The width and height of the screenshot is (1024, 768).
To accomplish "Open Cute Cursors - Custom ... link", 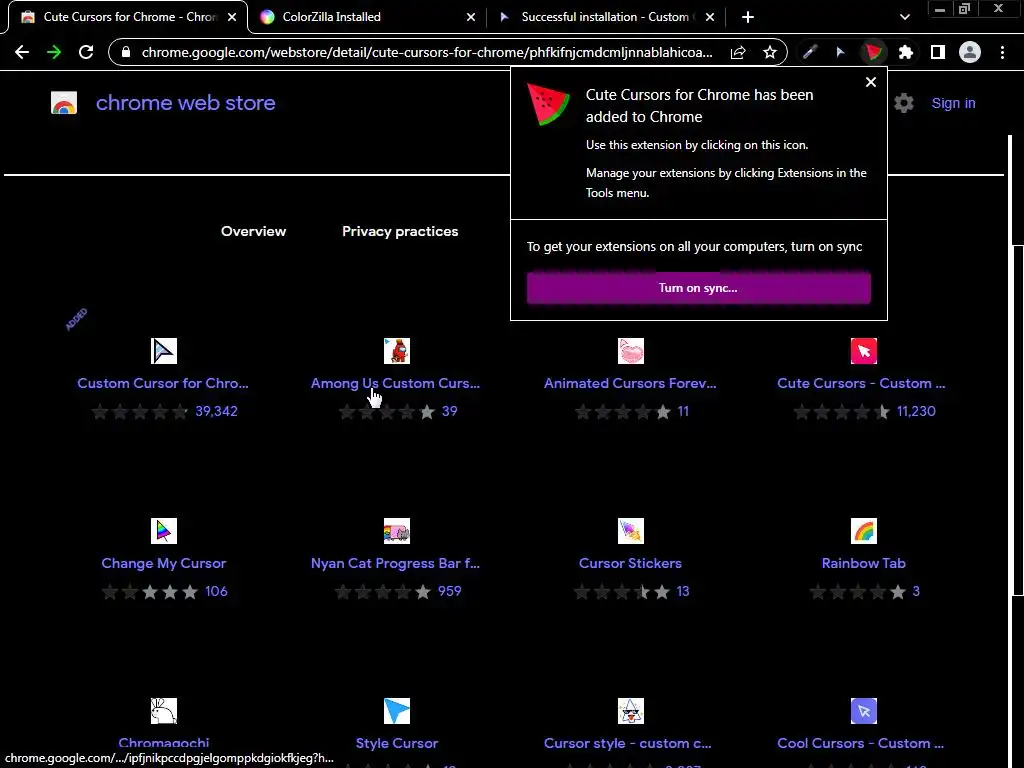I will point(861,383).
